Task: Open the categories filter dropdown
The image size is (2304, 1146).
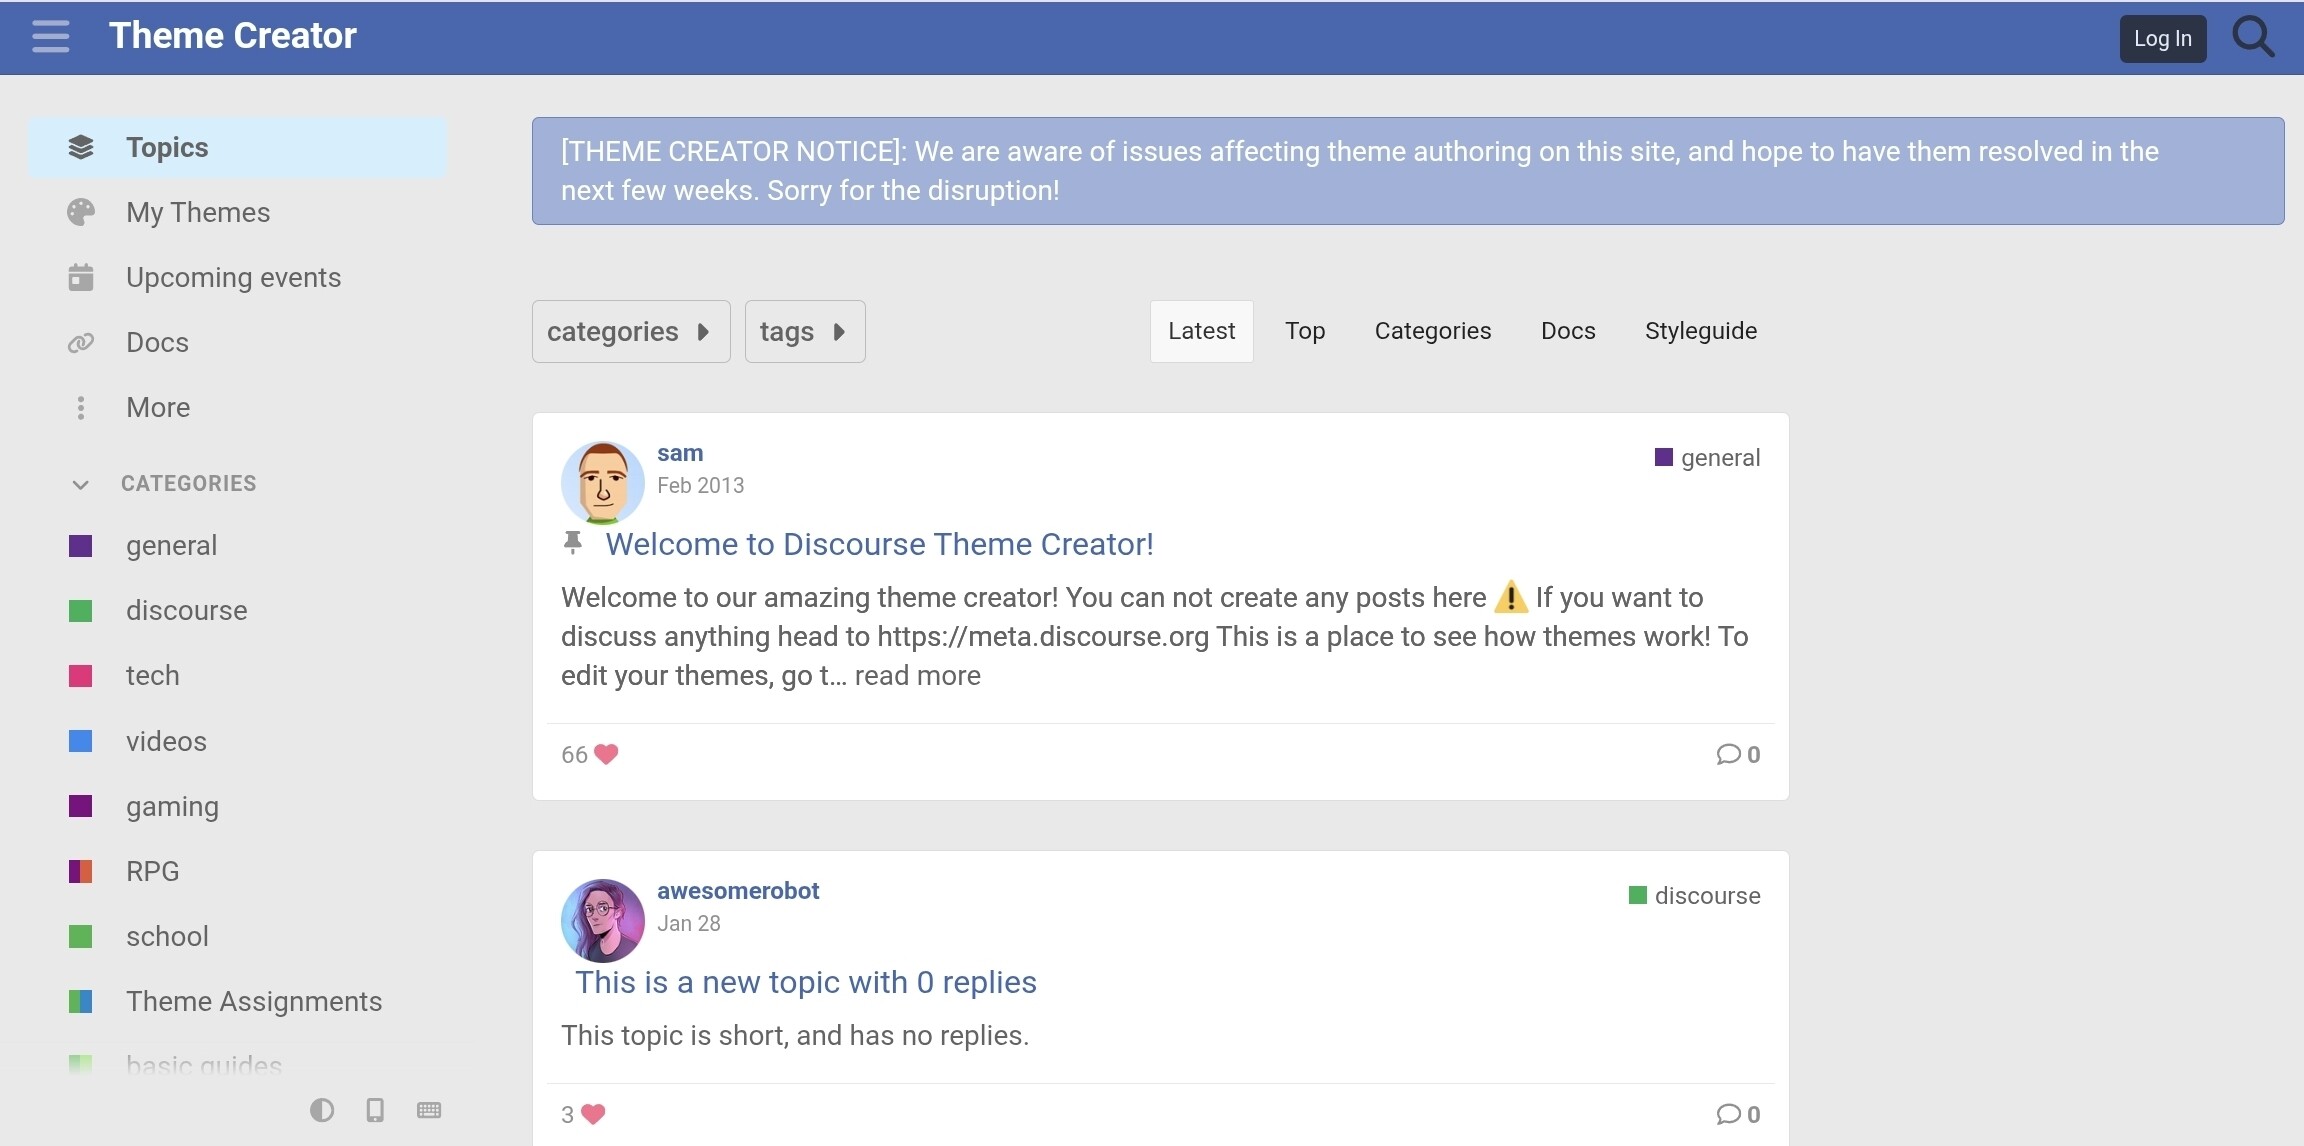Action: (630, 332)
